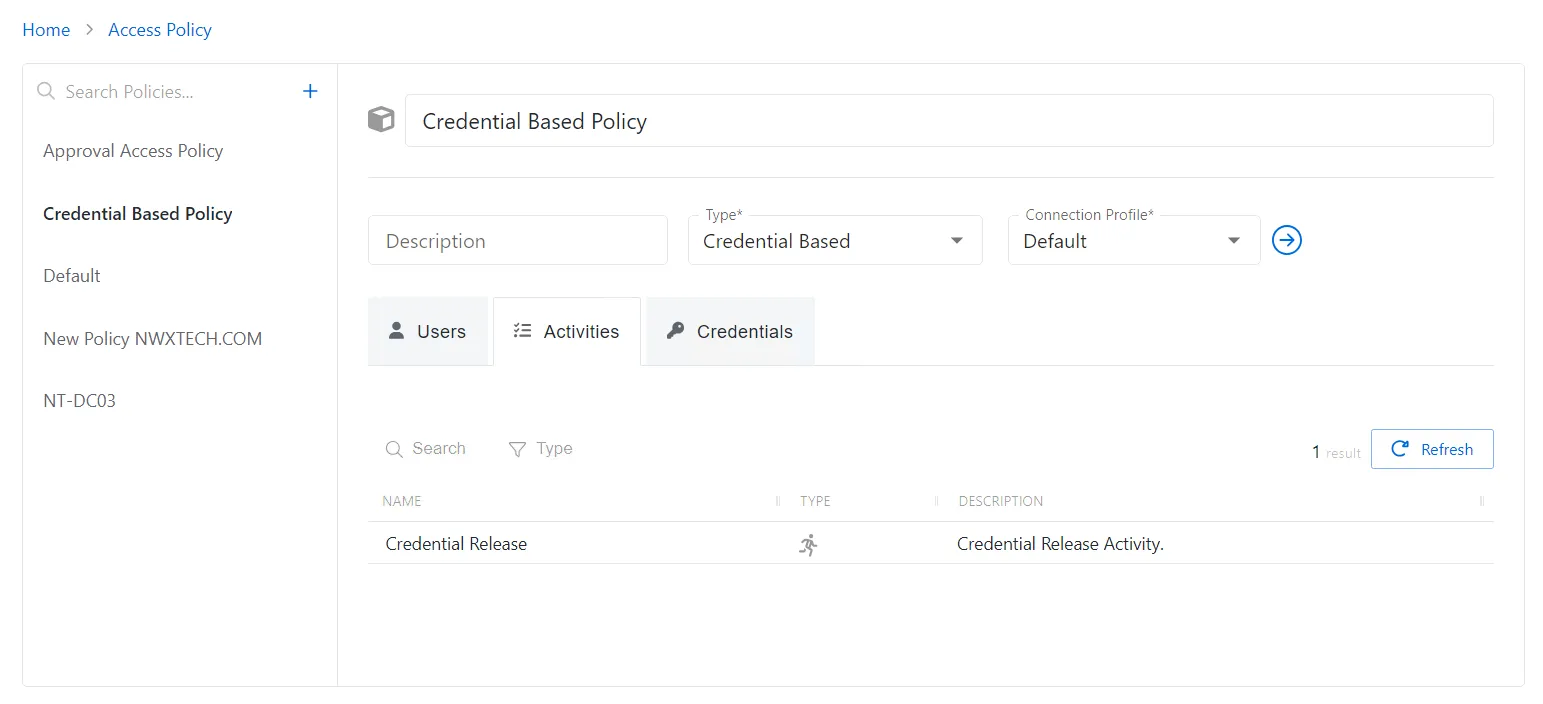Sort by the NAME column header
This screenshot has height=704, width=1543.
click(x=402, y=501)
